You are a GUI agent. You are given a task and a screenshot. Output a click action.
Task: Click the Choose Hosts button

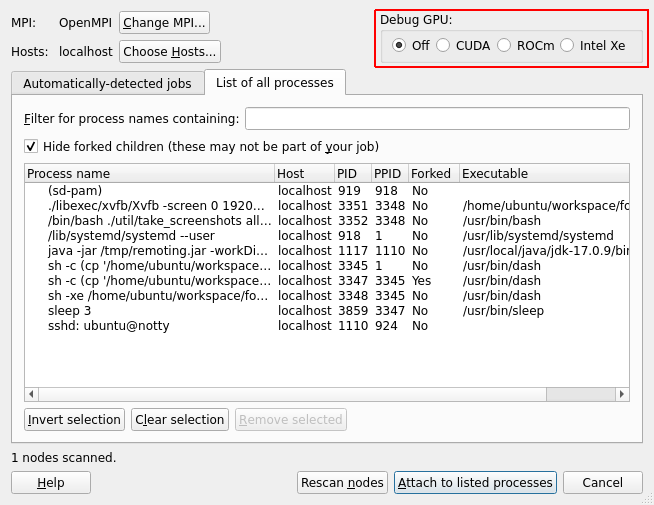point(169,52)
